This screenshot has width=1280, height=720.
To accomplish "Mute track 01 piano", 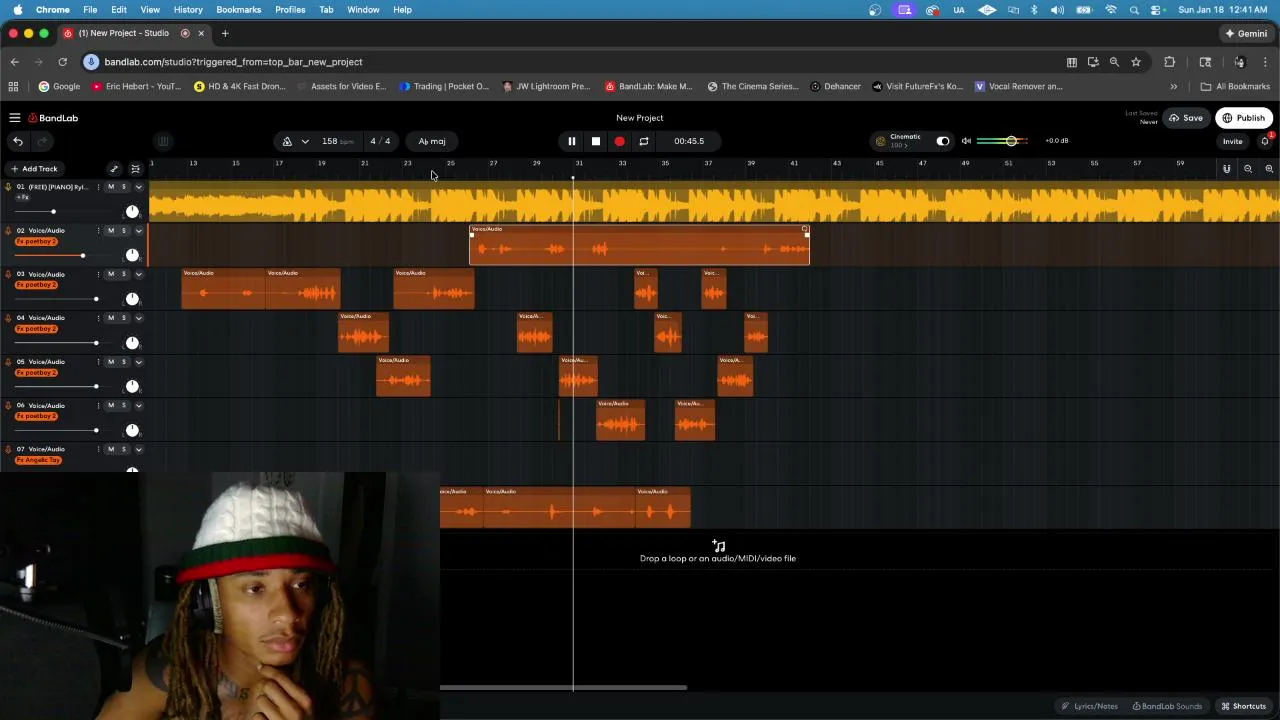I will (x=111, y=187).
